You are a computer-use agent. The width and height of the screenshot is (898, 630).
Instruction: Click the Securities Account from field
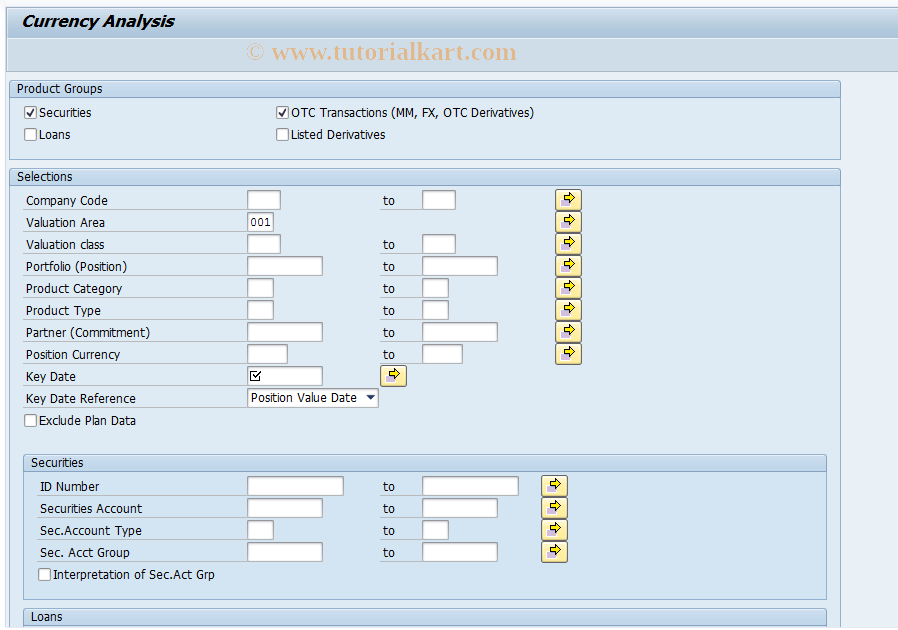[285, 508]
